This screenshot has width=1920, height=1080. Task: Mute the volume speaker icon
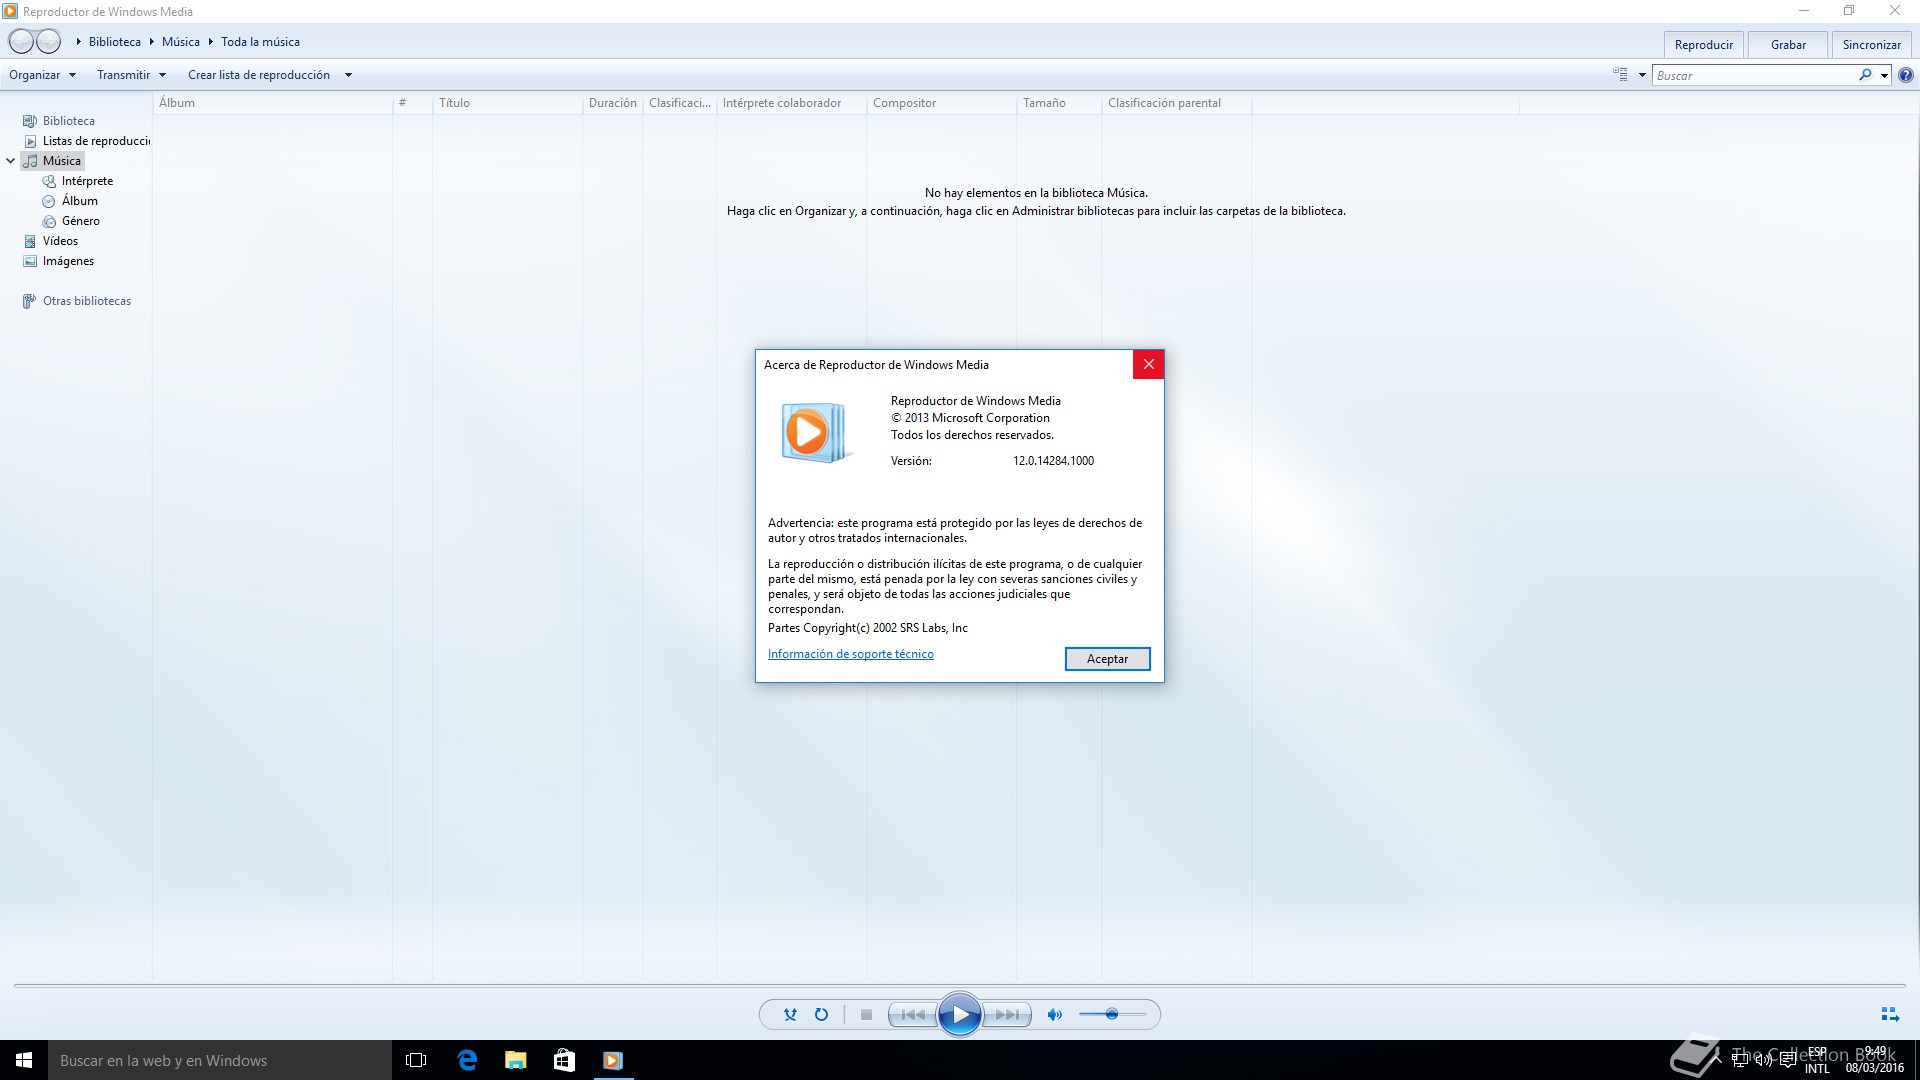[x=1054, y=1015]
